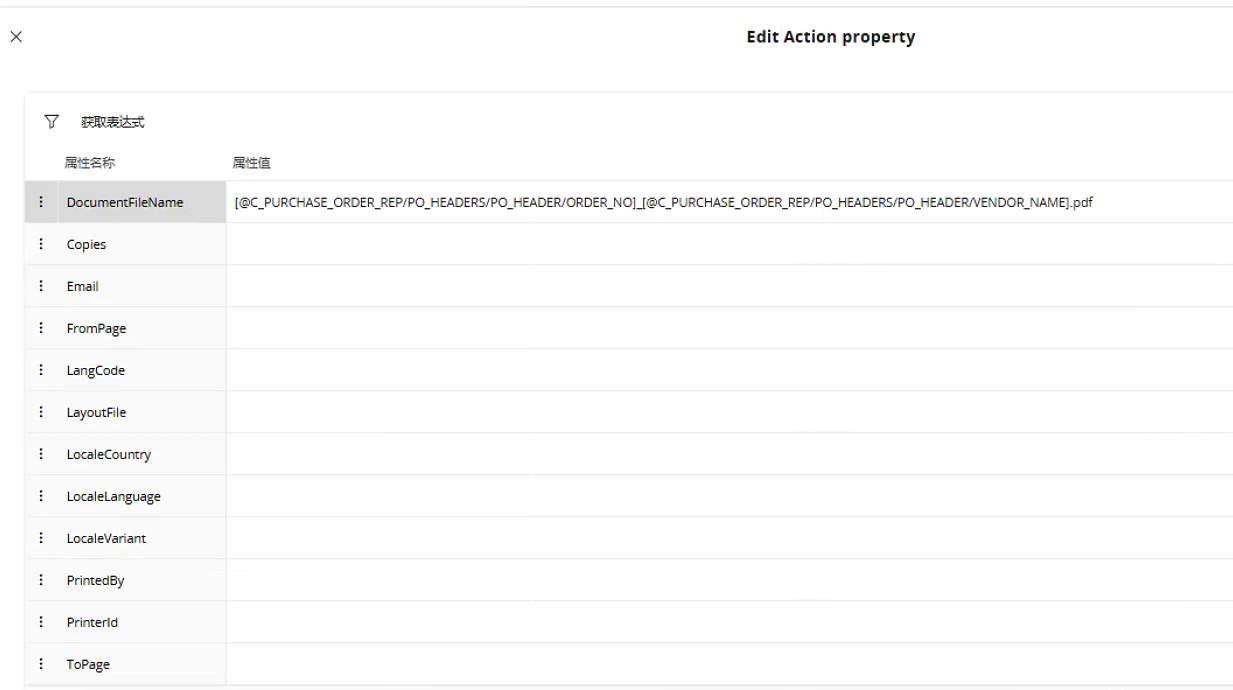The width and height of the screenshot is (1233, 690).
Task: Open row menu dots for LayoutFile
Action: point(41,412)
